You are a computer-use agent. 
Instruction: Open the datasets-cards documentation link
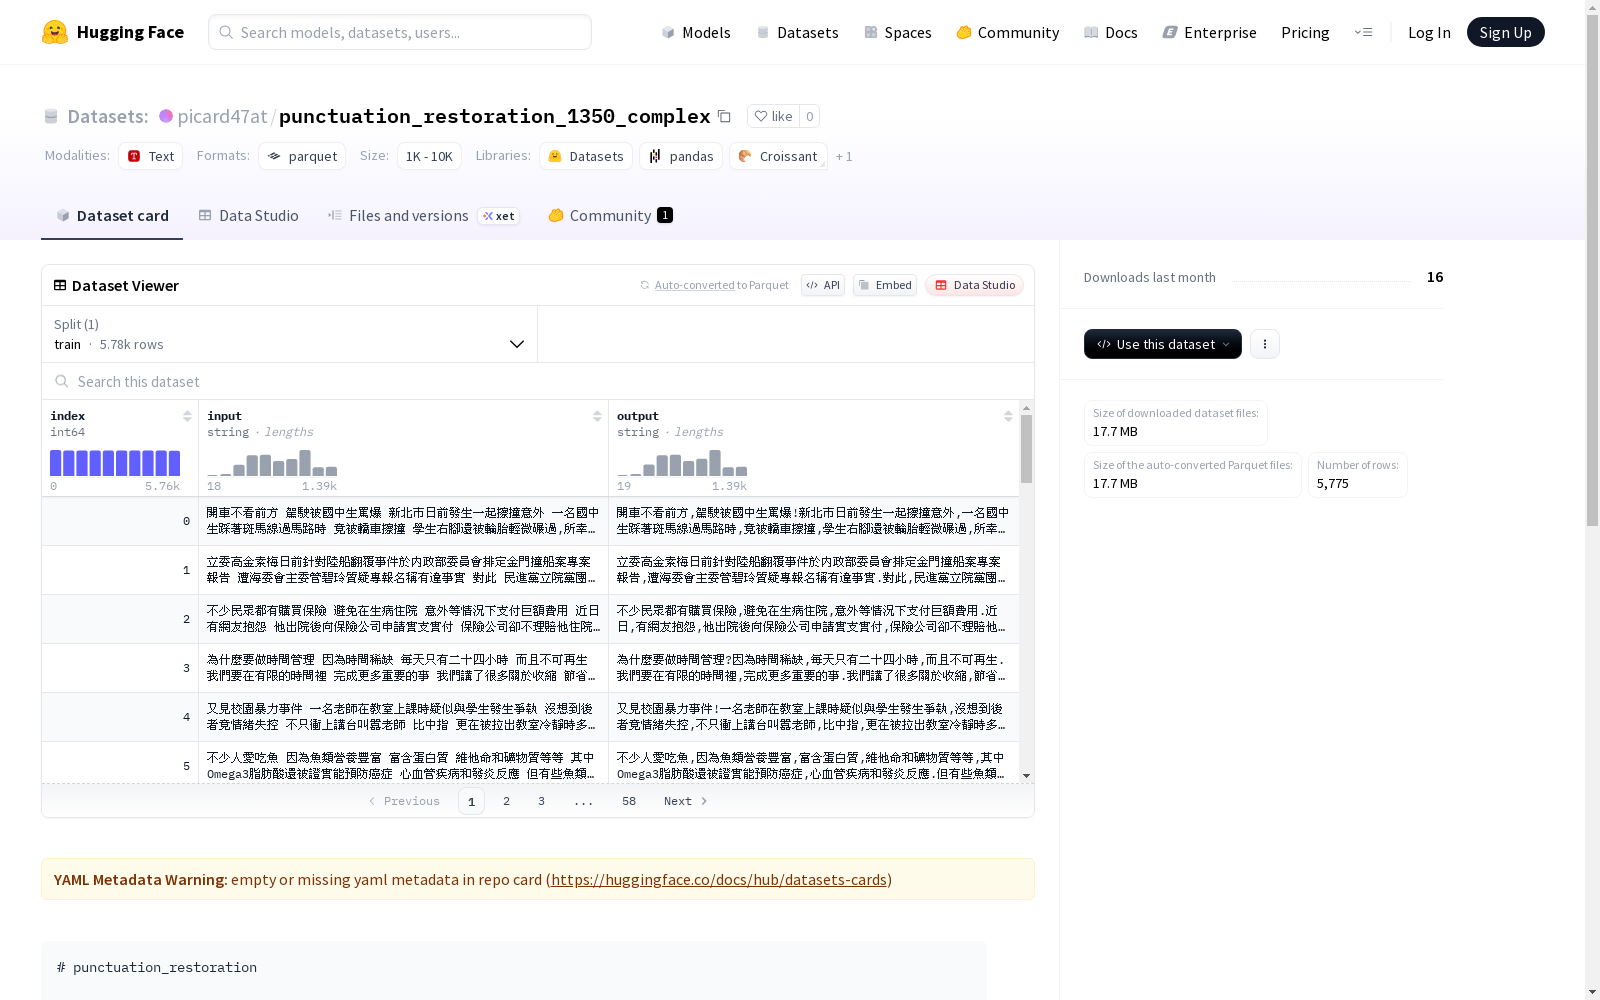(719, 880)
